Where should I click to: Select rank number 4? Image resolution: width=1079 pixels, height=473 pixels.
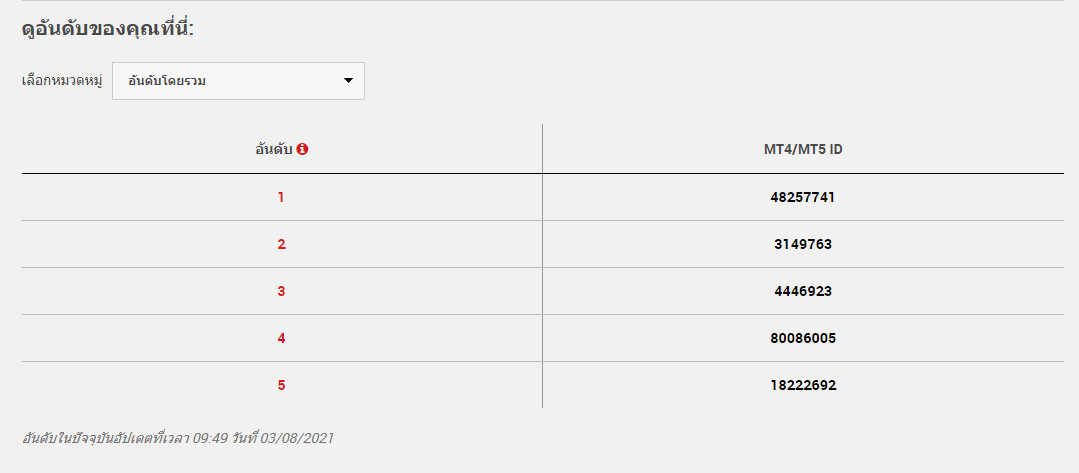click(281, 338)
